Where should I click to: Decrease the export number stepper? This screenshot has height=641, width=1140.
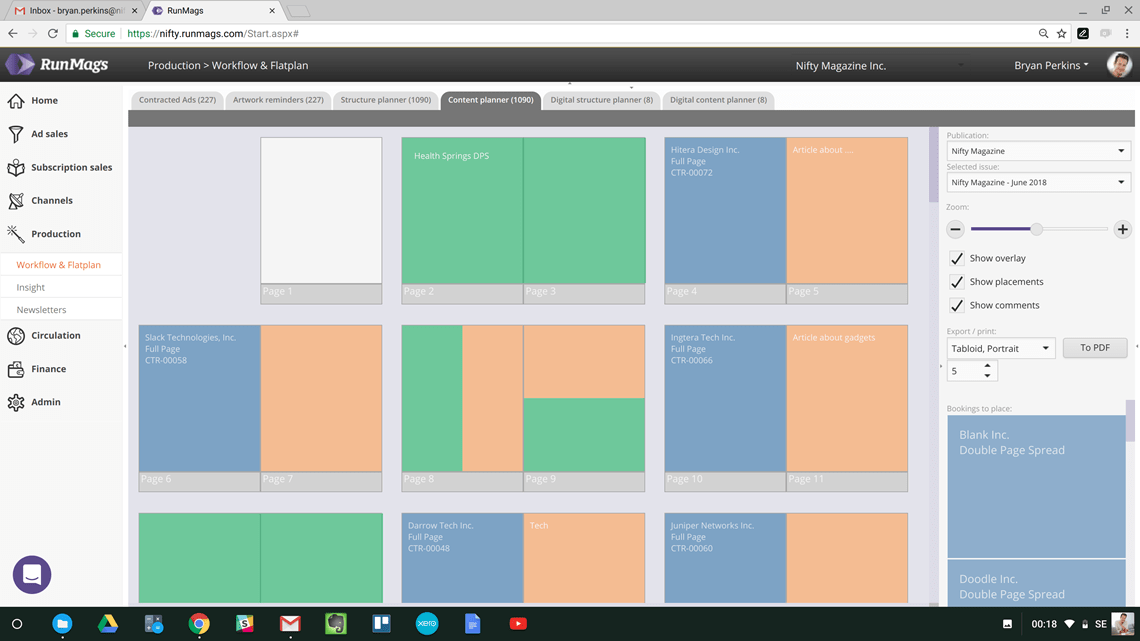[x=987, y=376]
